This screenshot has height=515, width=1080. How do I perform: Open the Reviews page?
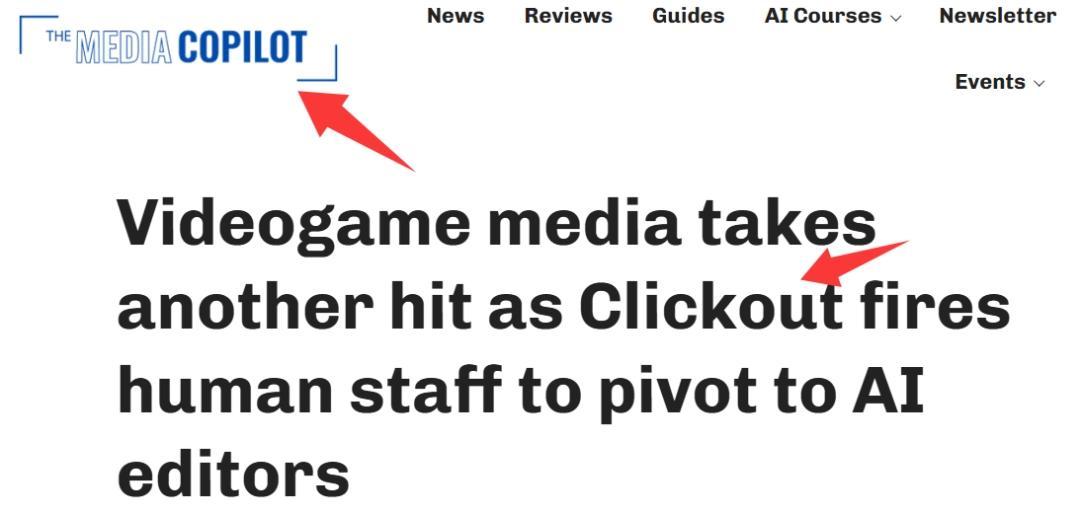pyautogui.click(x=568, y=16)
